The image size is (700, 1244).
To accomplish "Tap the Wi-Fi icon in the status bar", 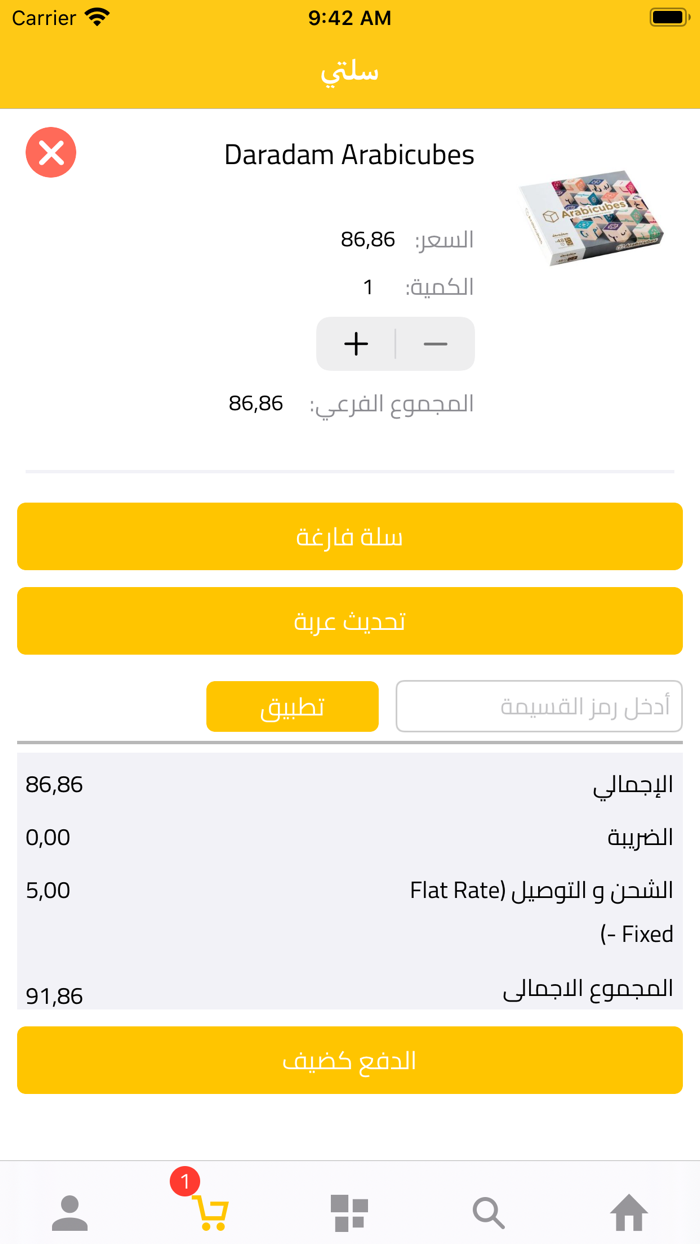I will pos(96,17).
